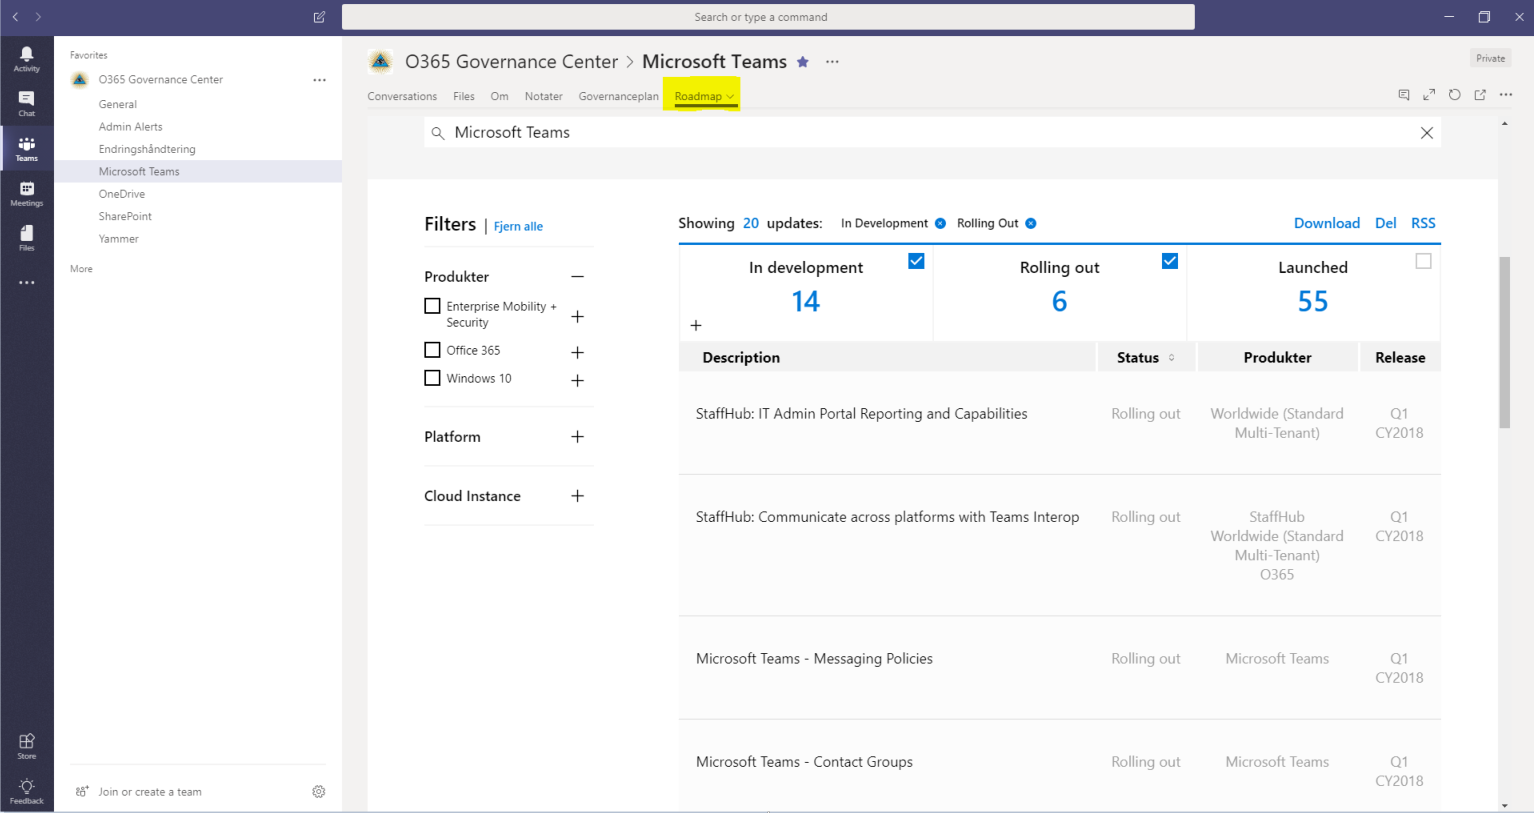The image size is (1534, 813).
Task: Enable the Launched filter checkbox
Action: pos(1423,260)
